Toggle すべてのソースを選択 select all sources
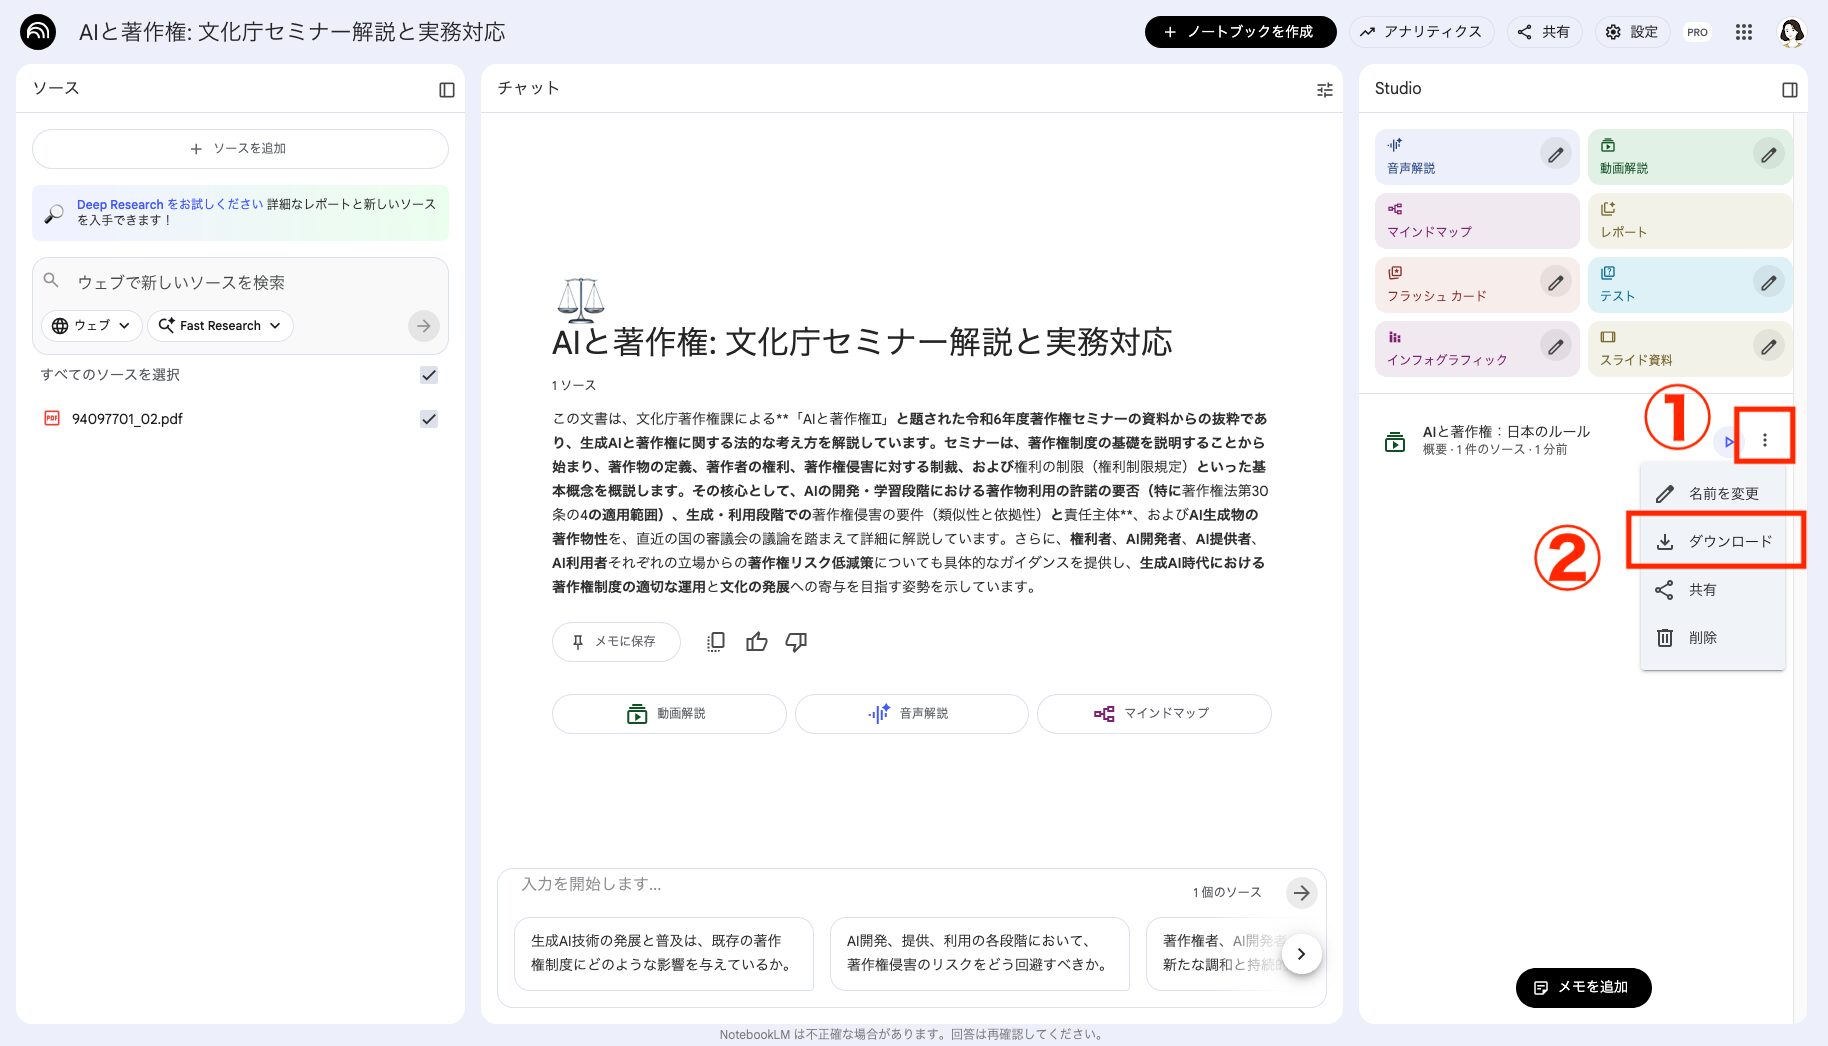Screen dimensions: 1828x1046 (x=429, y=375)
